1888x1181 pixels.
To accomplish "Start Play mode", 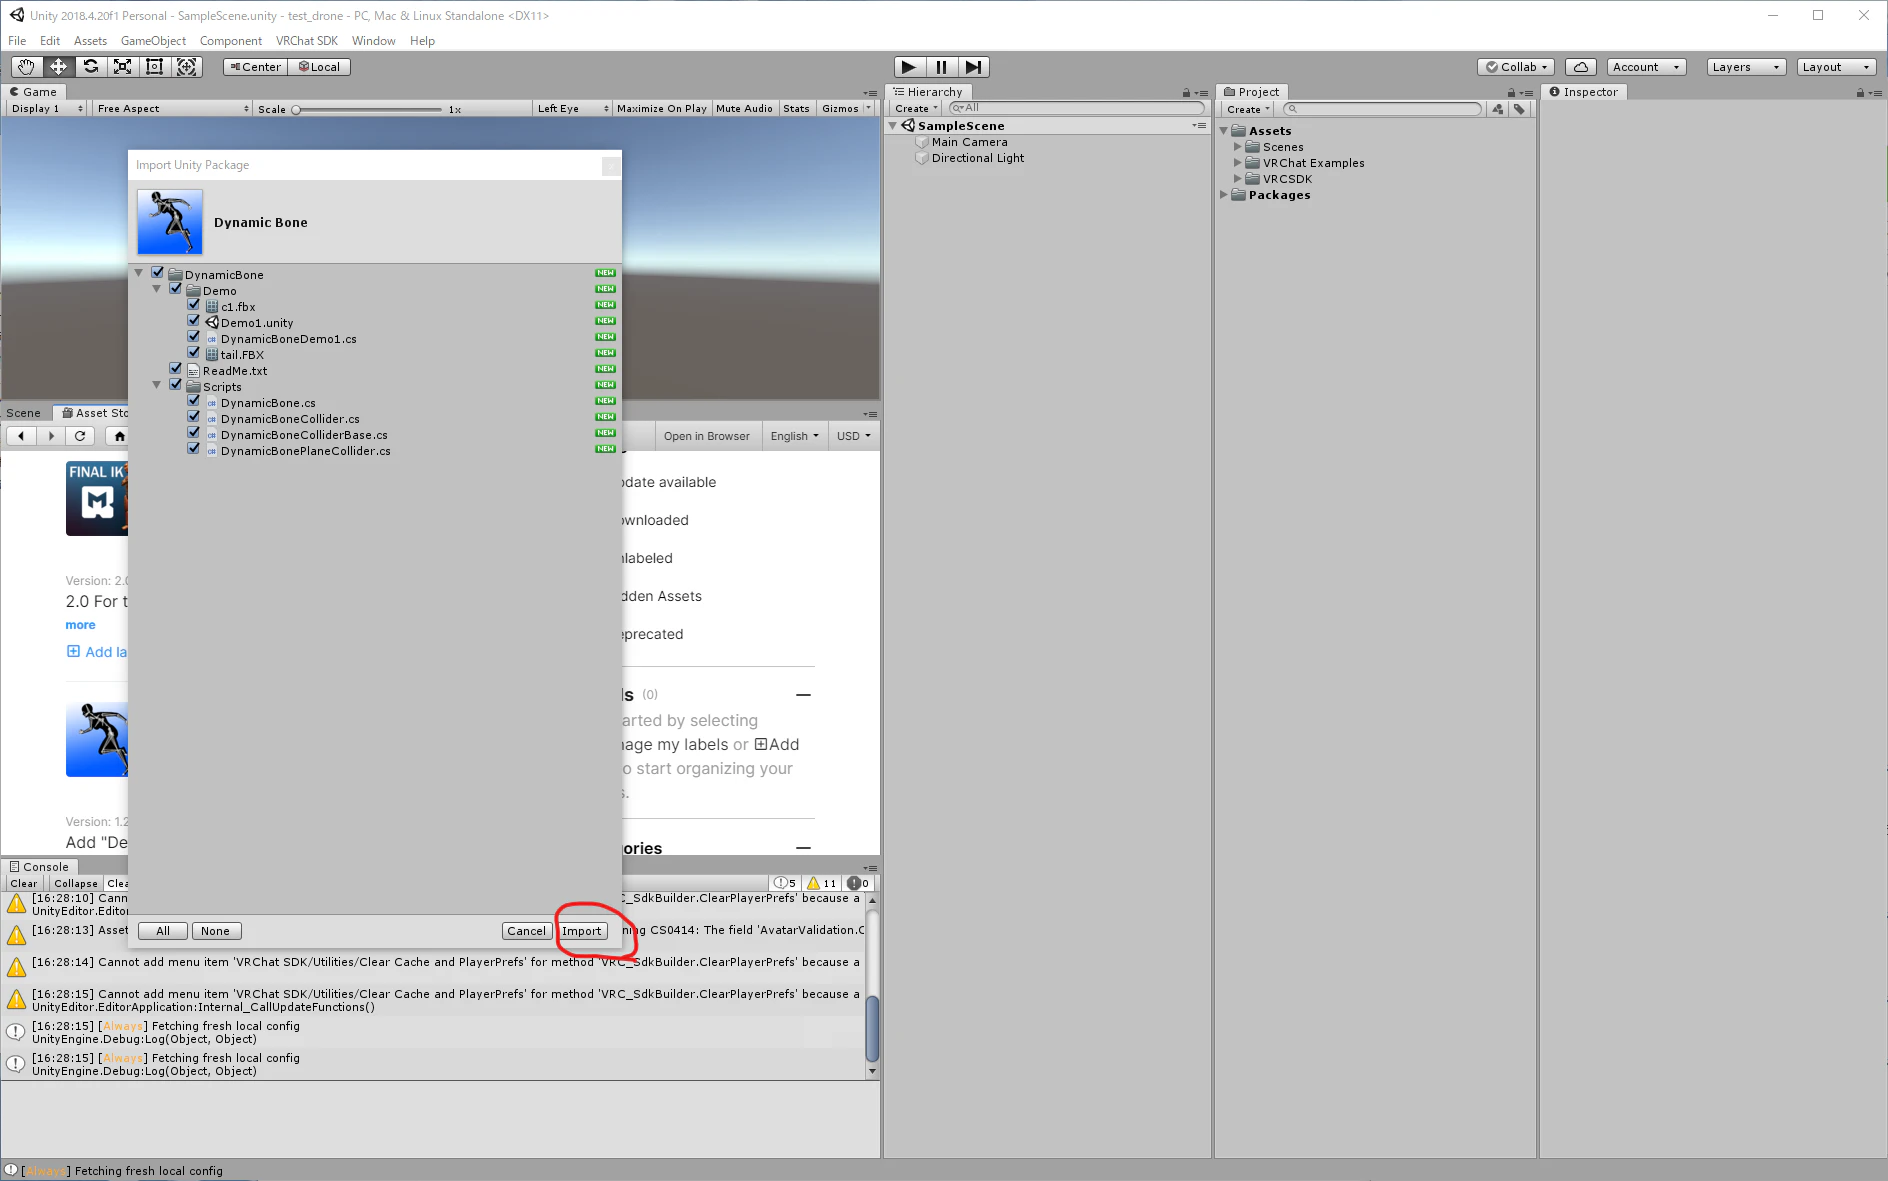I will pos(908,67).
